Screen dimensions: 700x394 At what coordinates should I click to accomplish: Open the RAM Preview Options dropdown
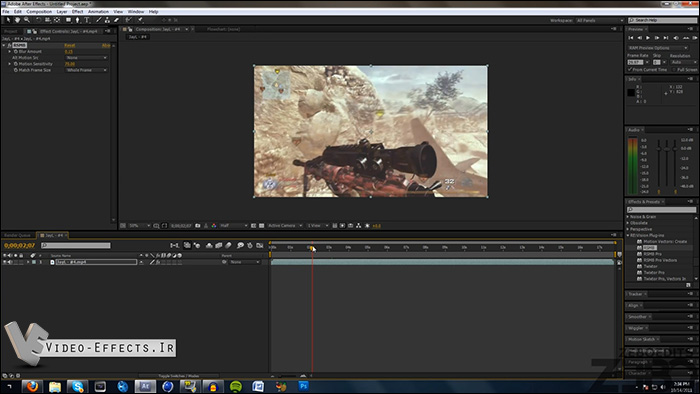tap(658, 48)
